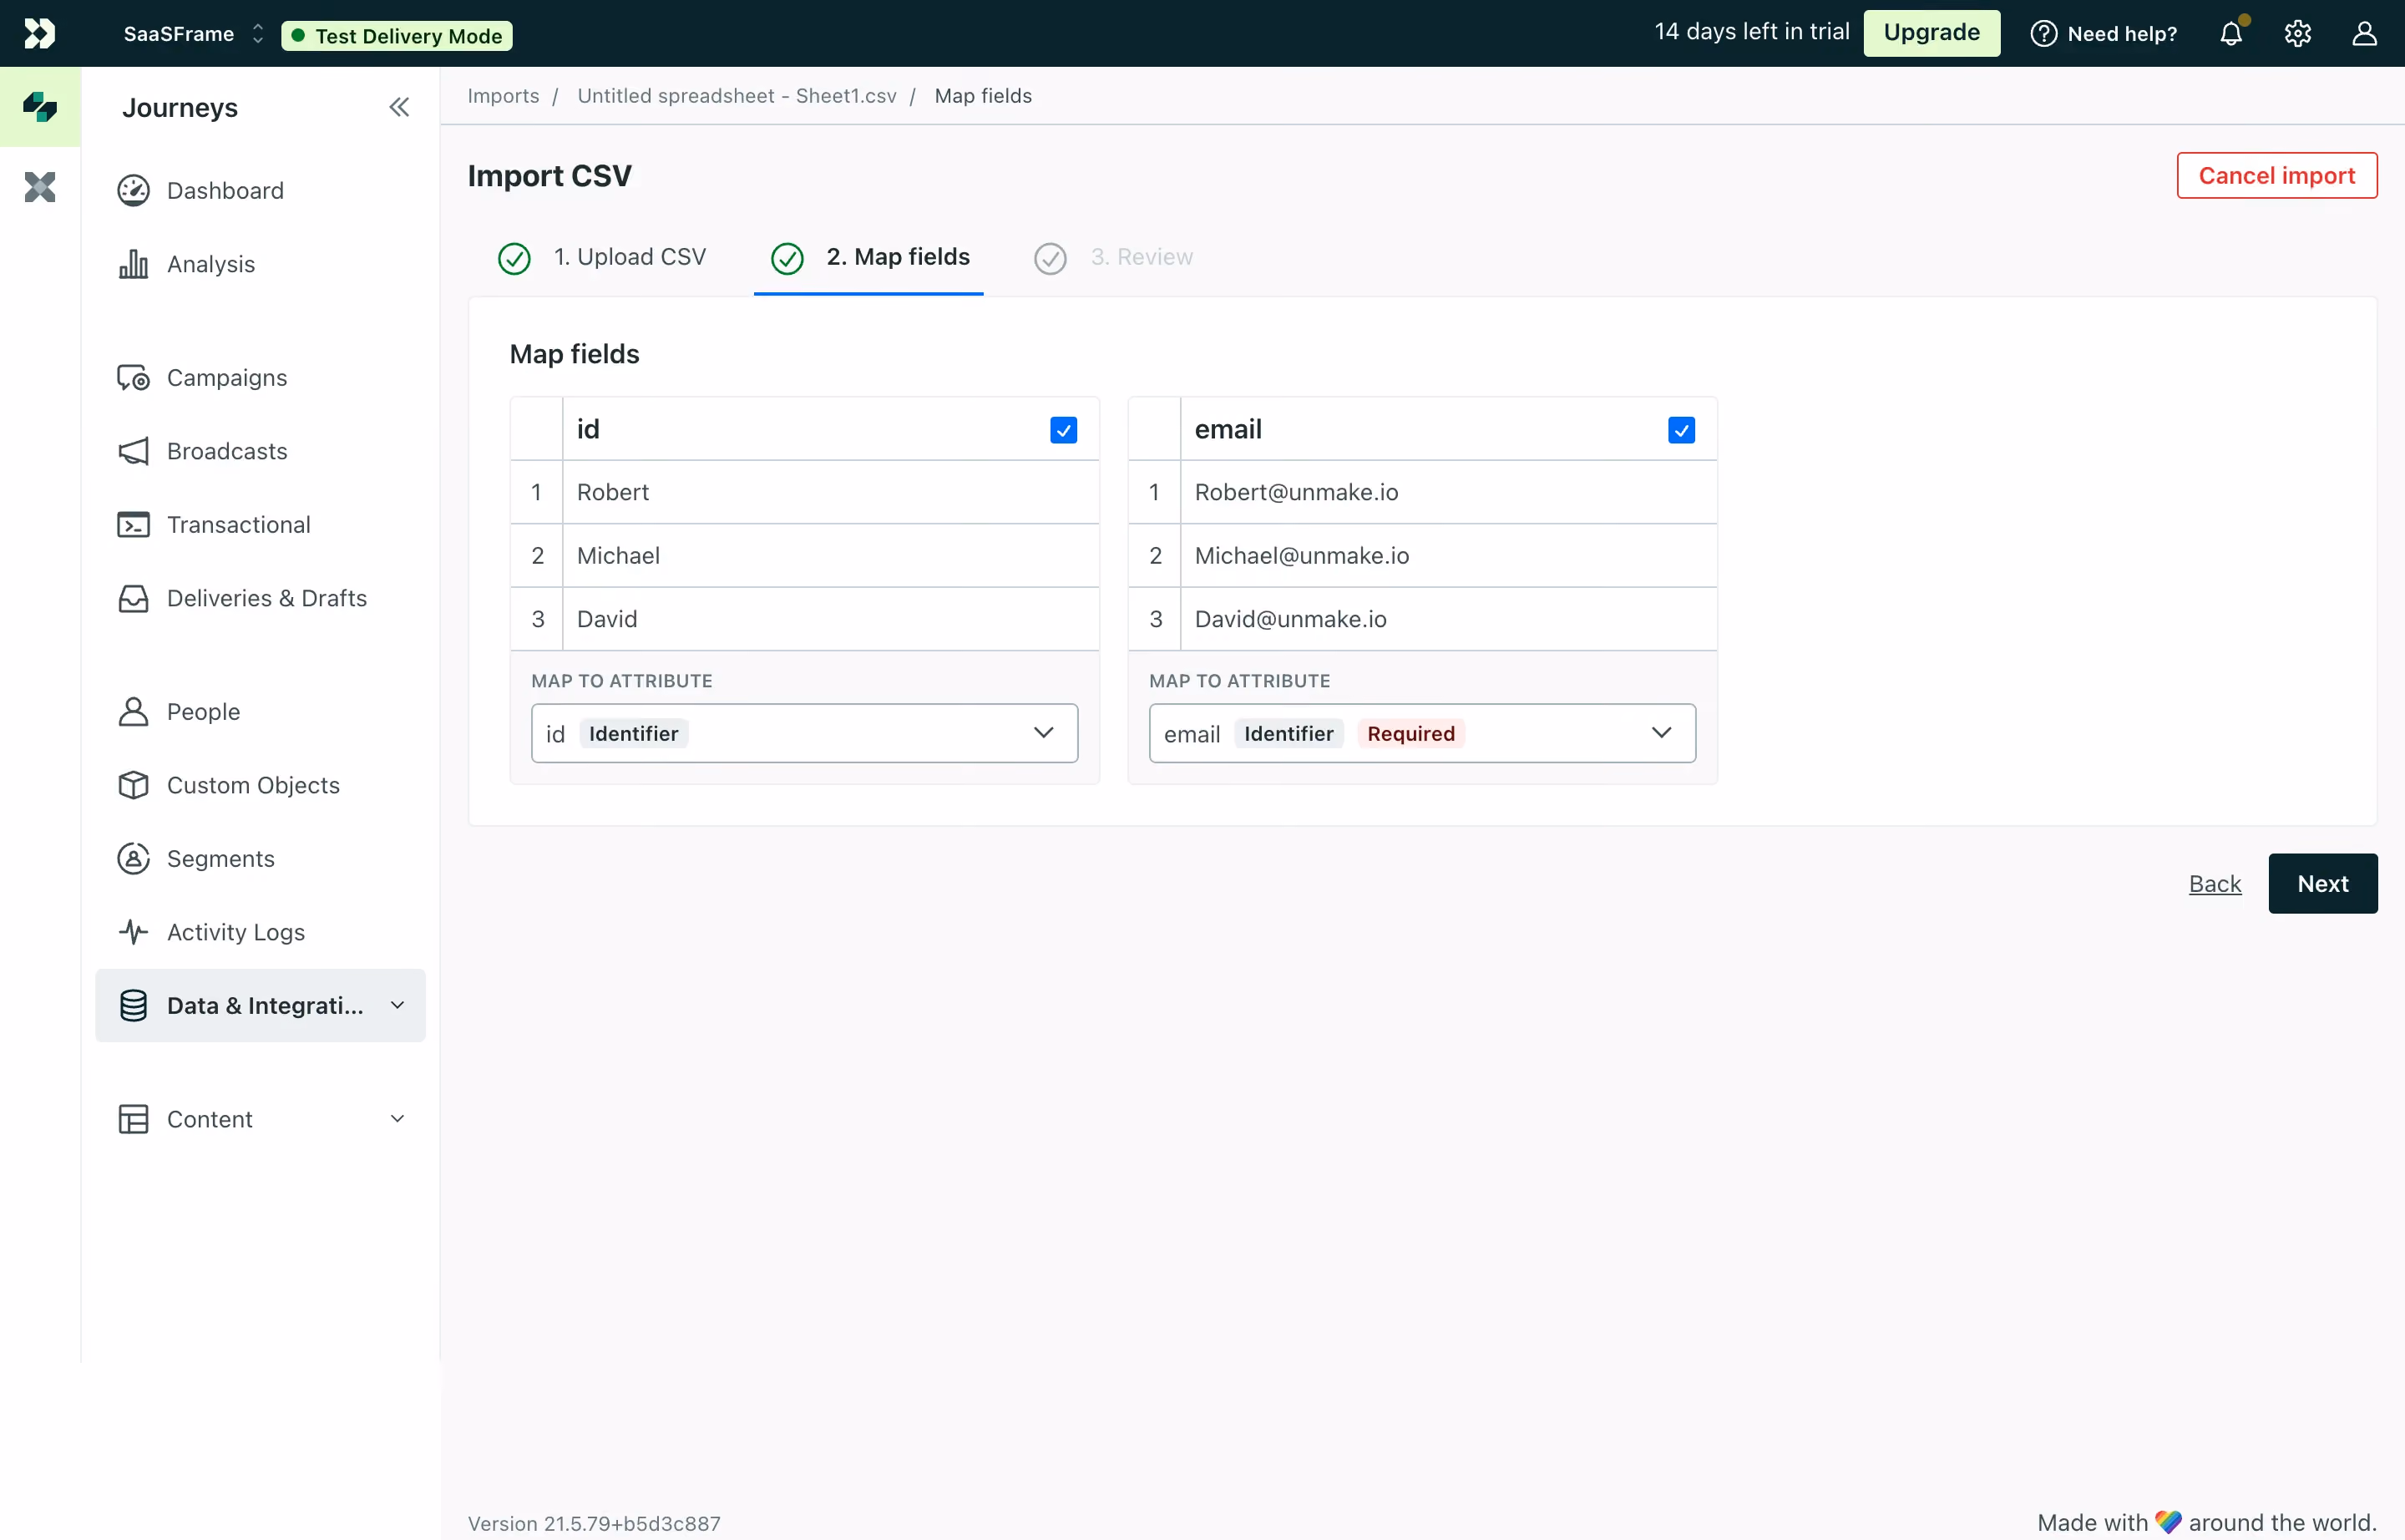The height and width of the screenshot is (1540, 2405).
Task: Open the X-shaped app icon in rail
Action: click(x=40, y=187)
